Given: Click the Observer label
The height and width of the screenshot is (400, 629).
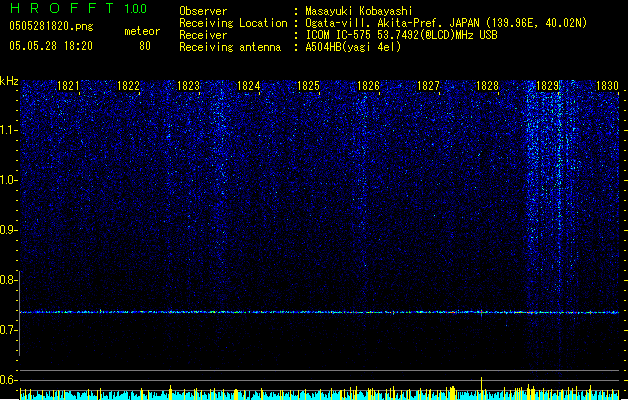Looking at the screenshot, I should [203, 11].
